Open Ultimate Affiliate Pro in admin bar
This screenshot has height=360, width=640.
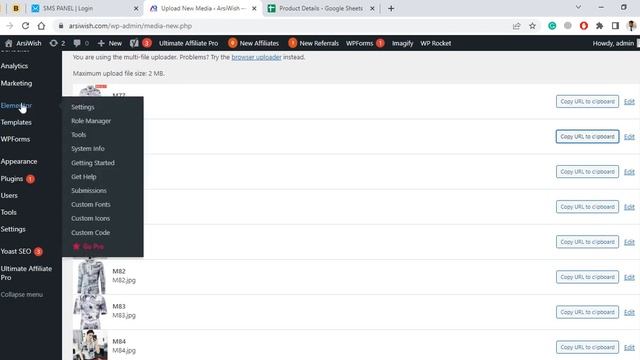tap(189, 43)
